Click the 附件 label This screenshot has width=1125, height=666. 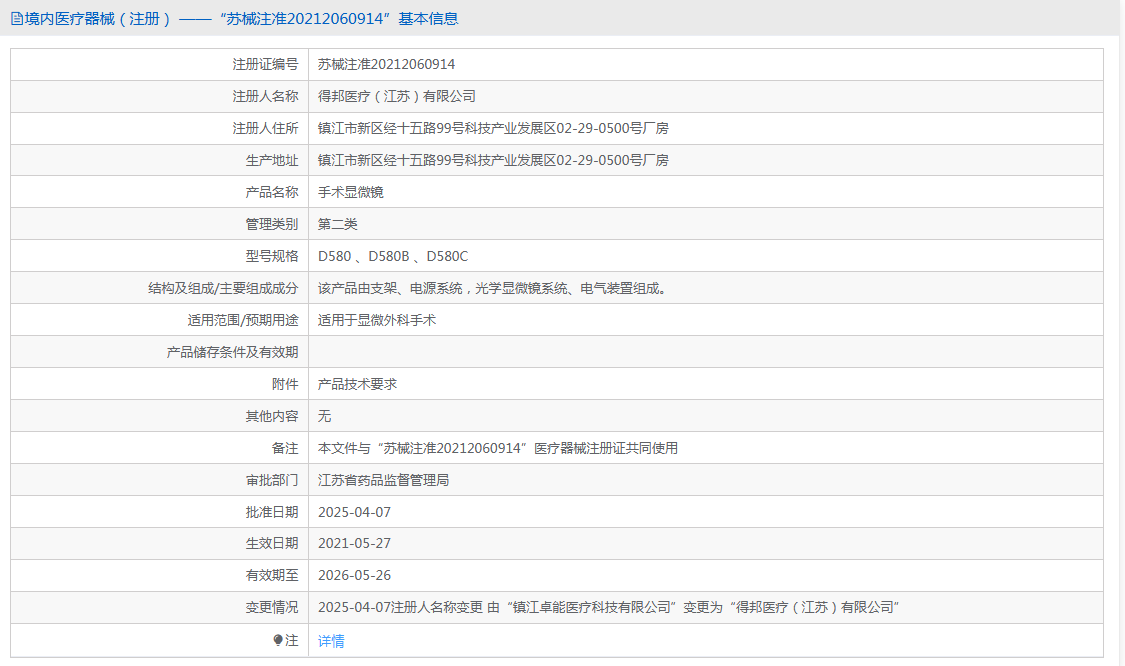pos(285,384)
